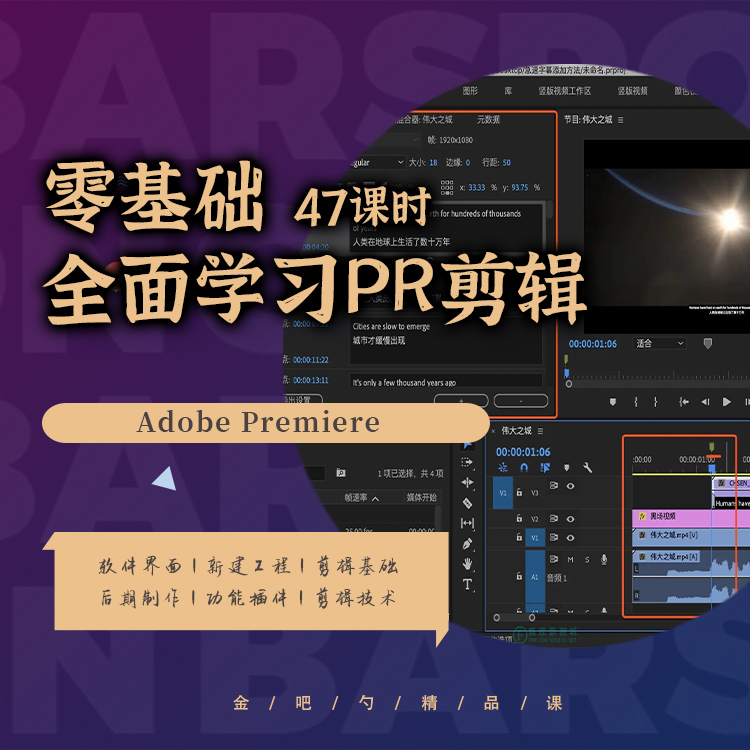Image resolution: width=750 pixels, height=750 pixels.
Task: Click the V1 source patch button
Action: coord(503,492)
